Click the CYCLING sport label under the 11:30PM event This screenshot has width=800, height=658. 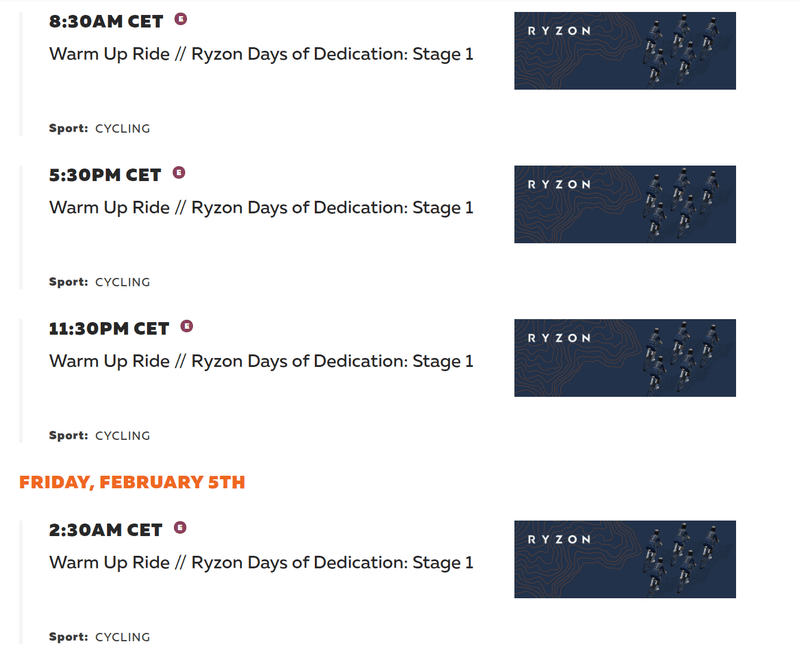(122, 436)
